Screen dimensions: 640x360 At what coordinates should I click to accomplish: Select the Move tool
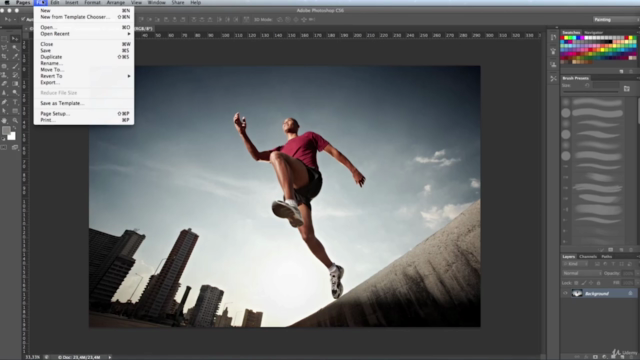[x=15, y=39]
